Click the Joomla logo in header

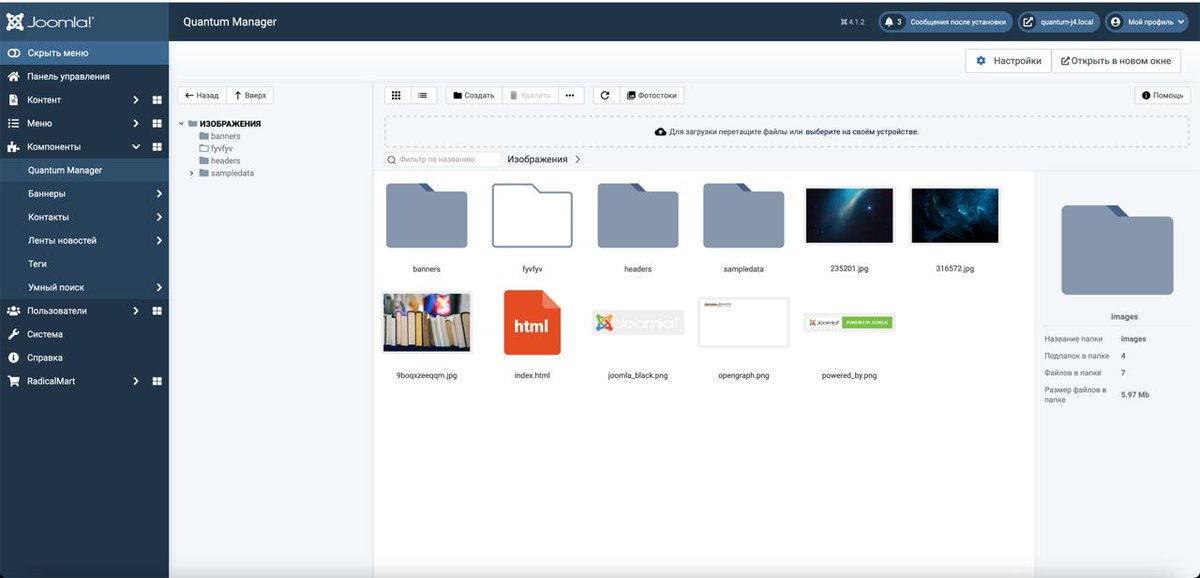[x=50, y=21]
